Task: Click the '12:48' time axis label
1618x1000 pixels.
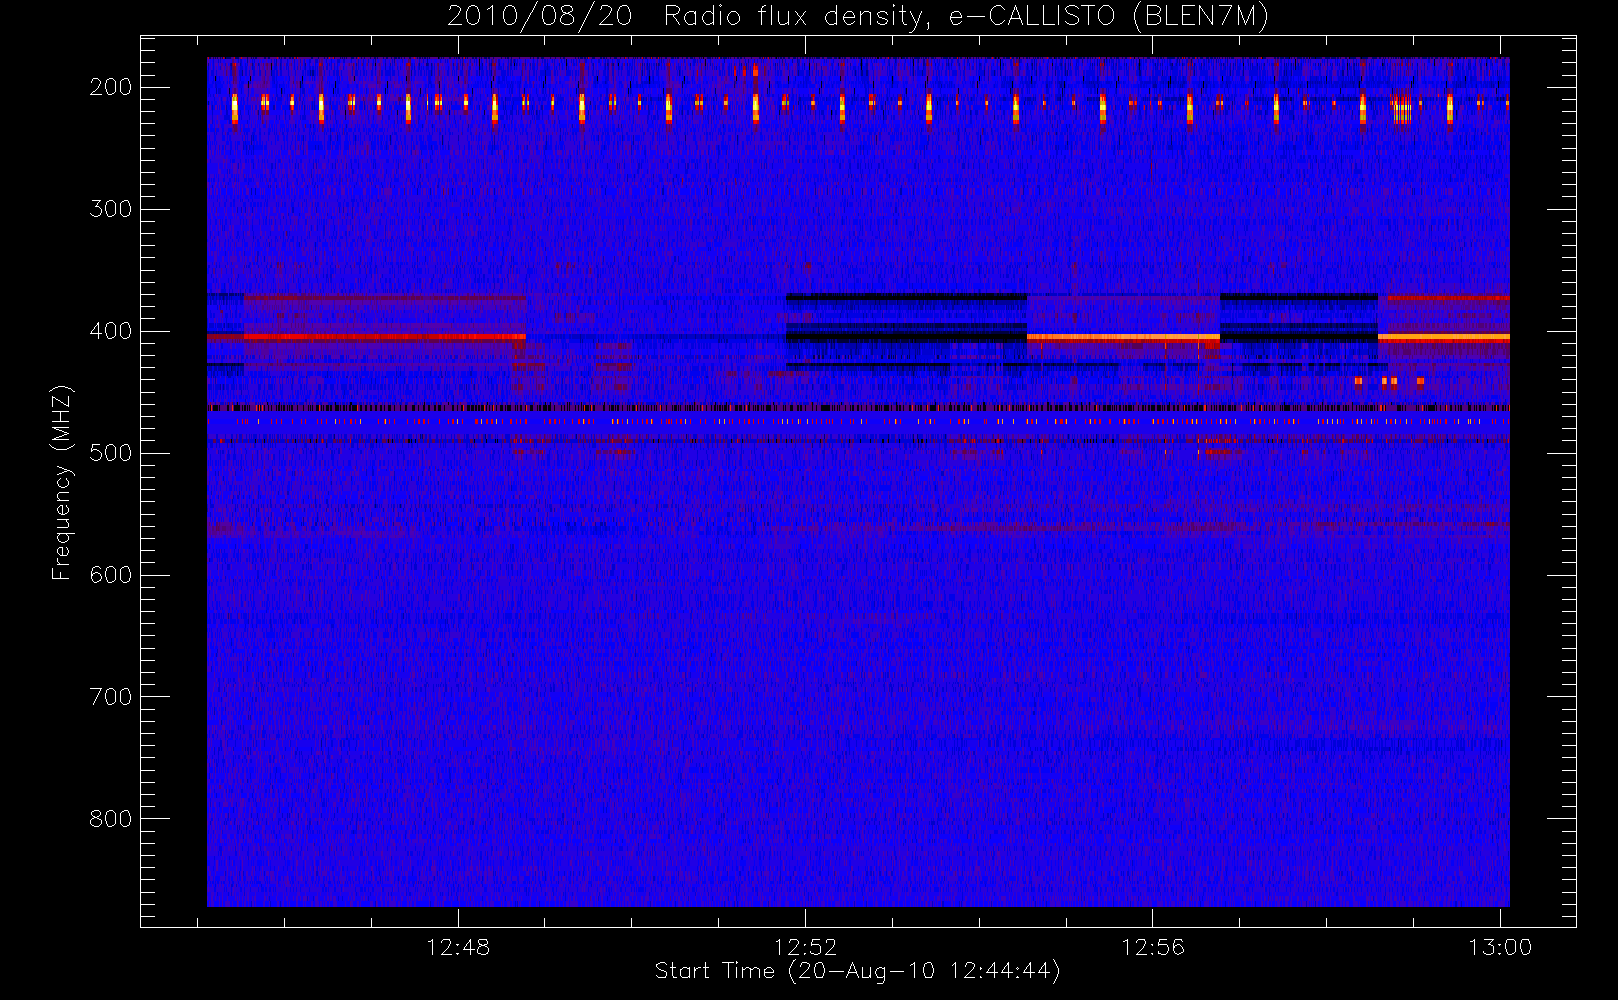Action: pyautogui.click(x=458, y=947)
